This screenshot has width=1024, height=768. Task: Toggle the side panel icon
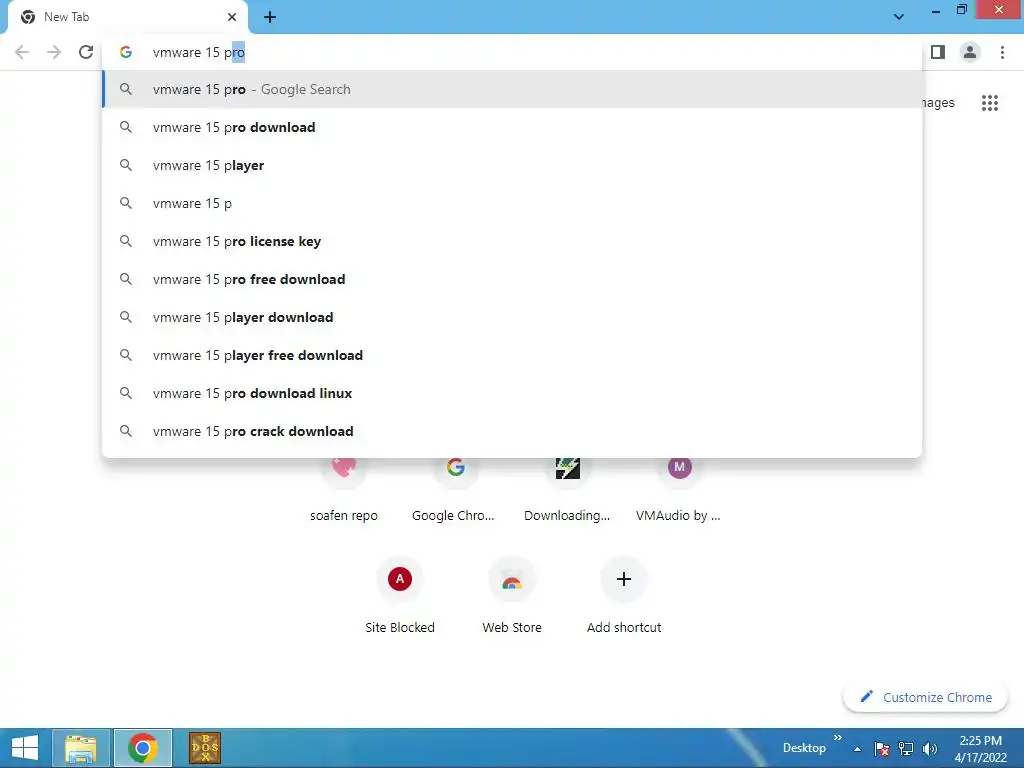tap(938, 52)
